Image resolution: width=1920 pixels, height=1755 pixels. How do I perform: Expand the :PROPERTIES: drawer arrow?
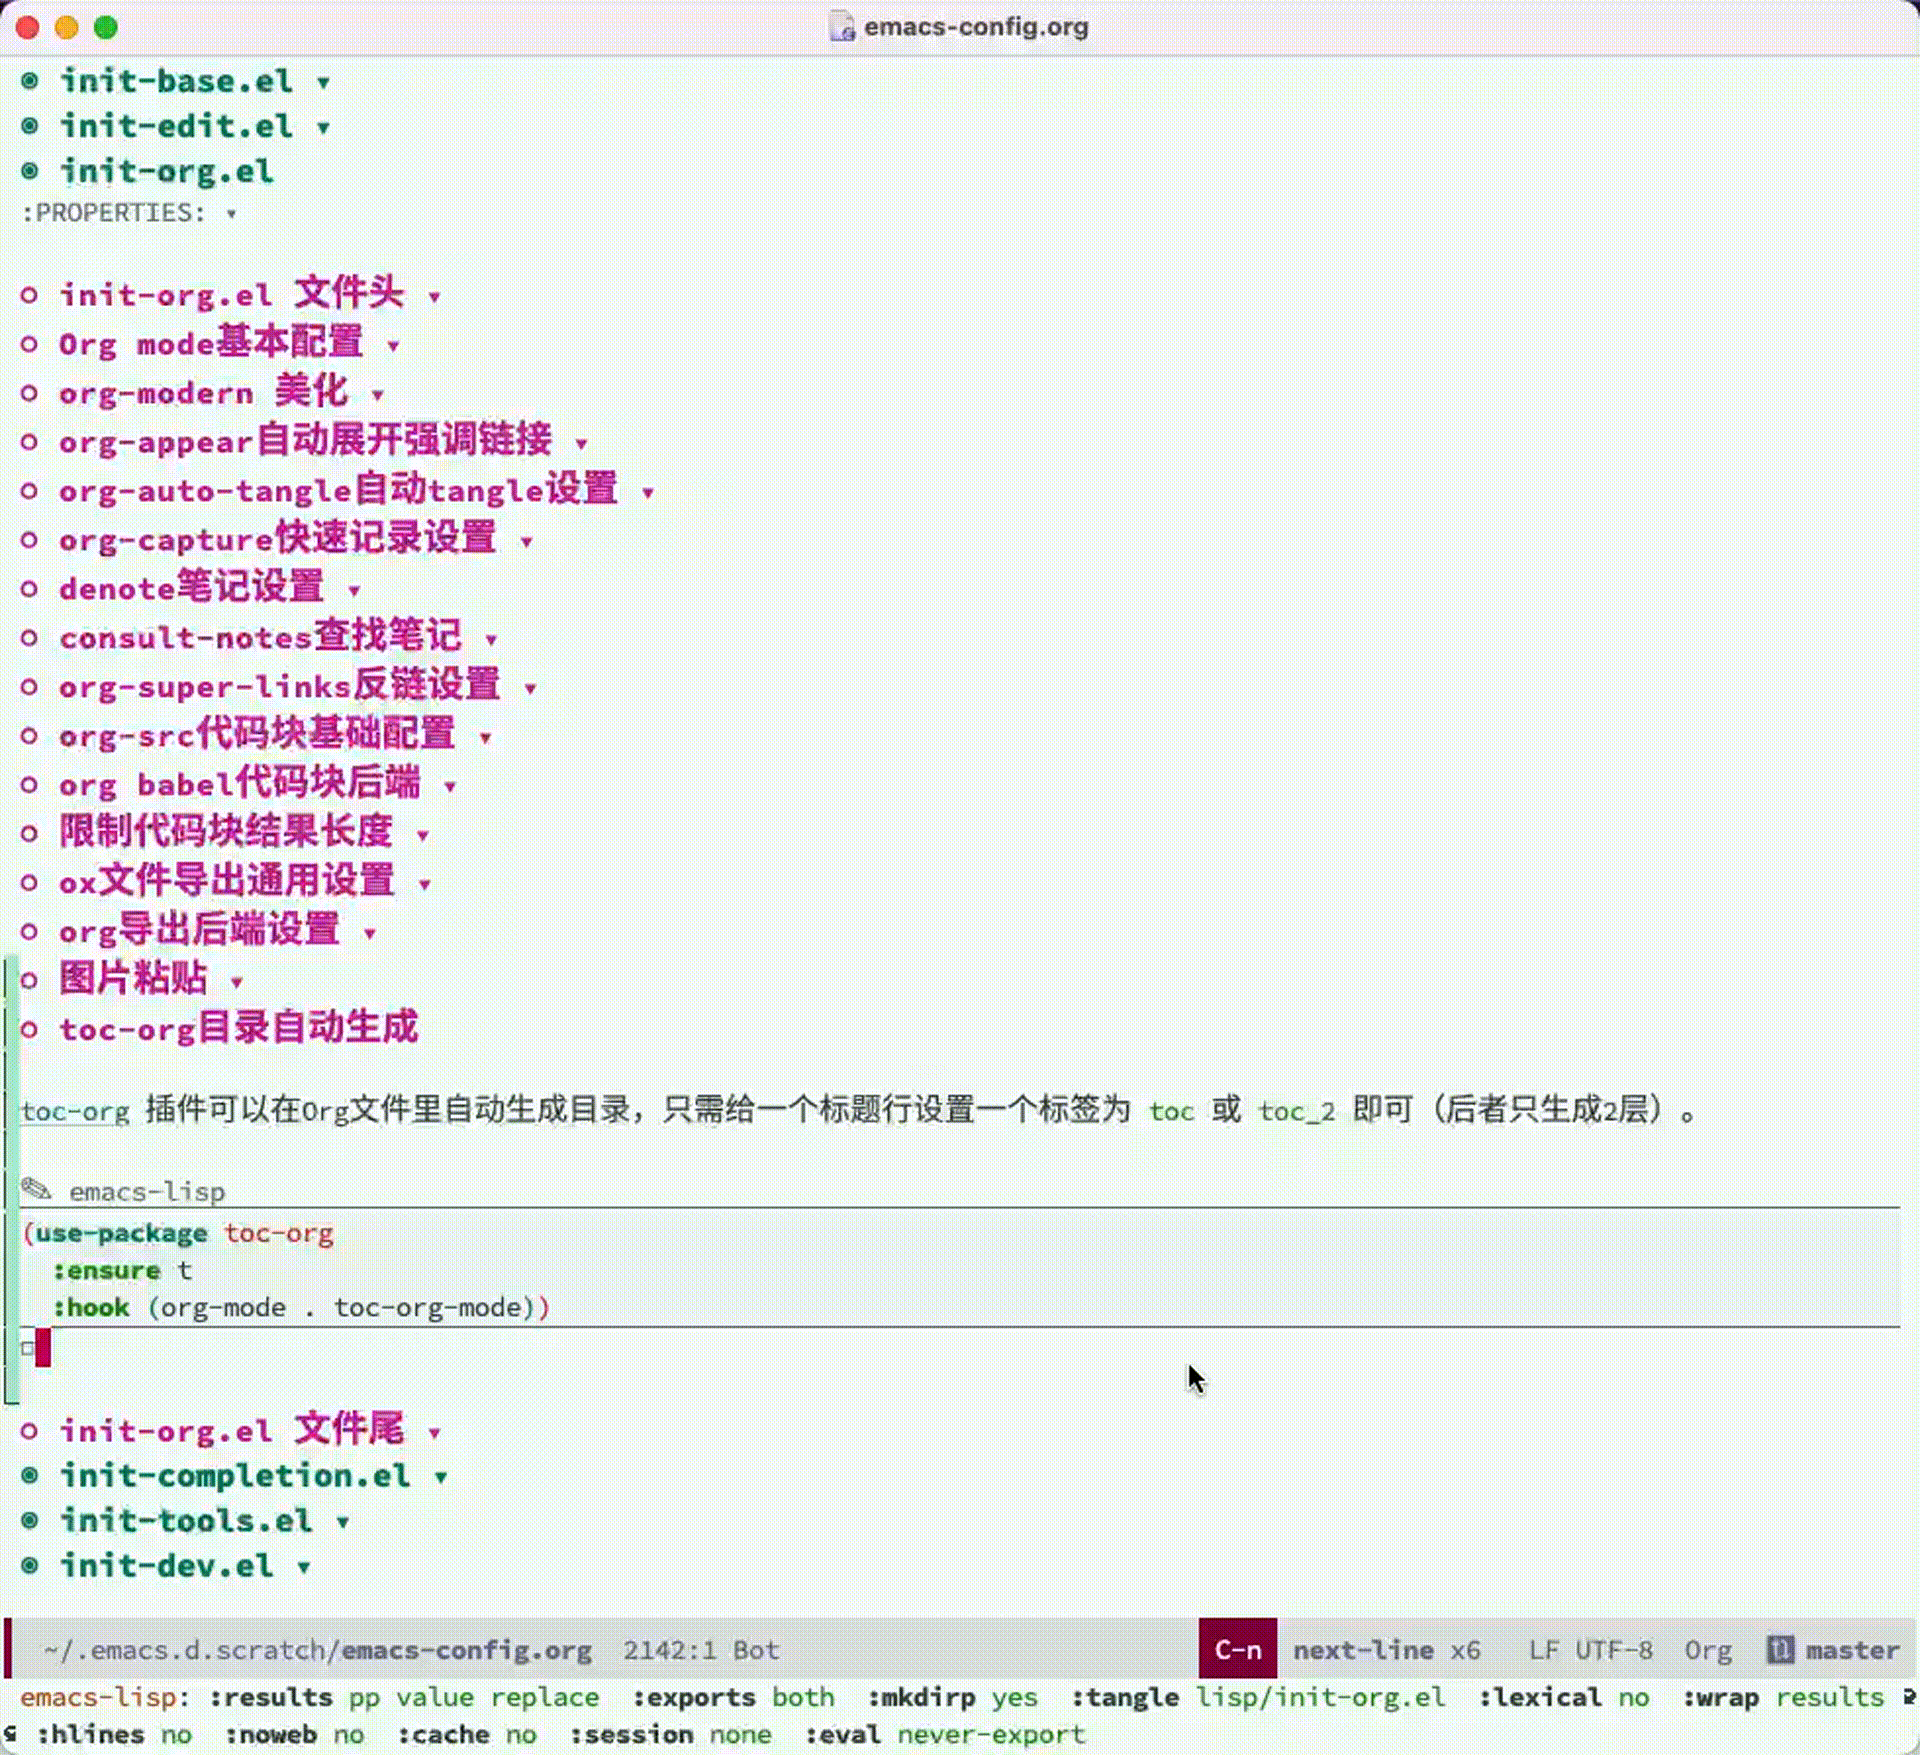[232, 214]
